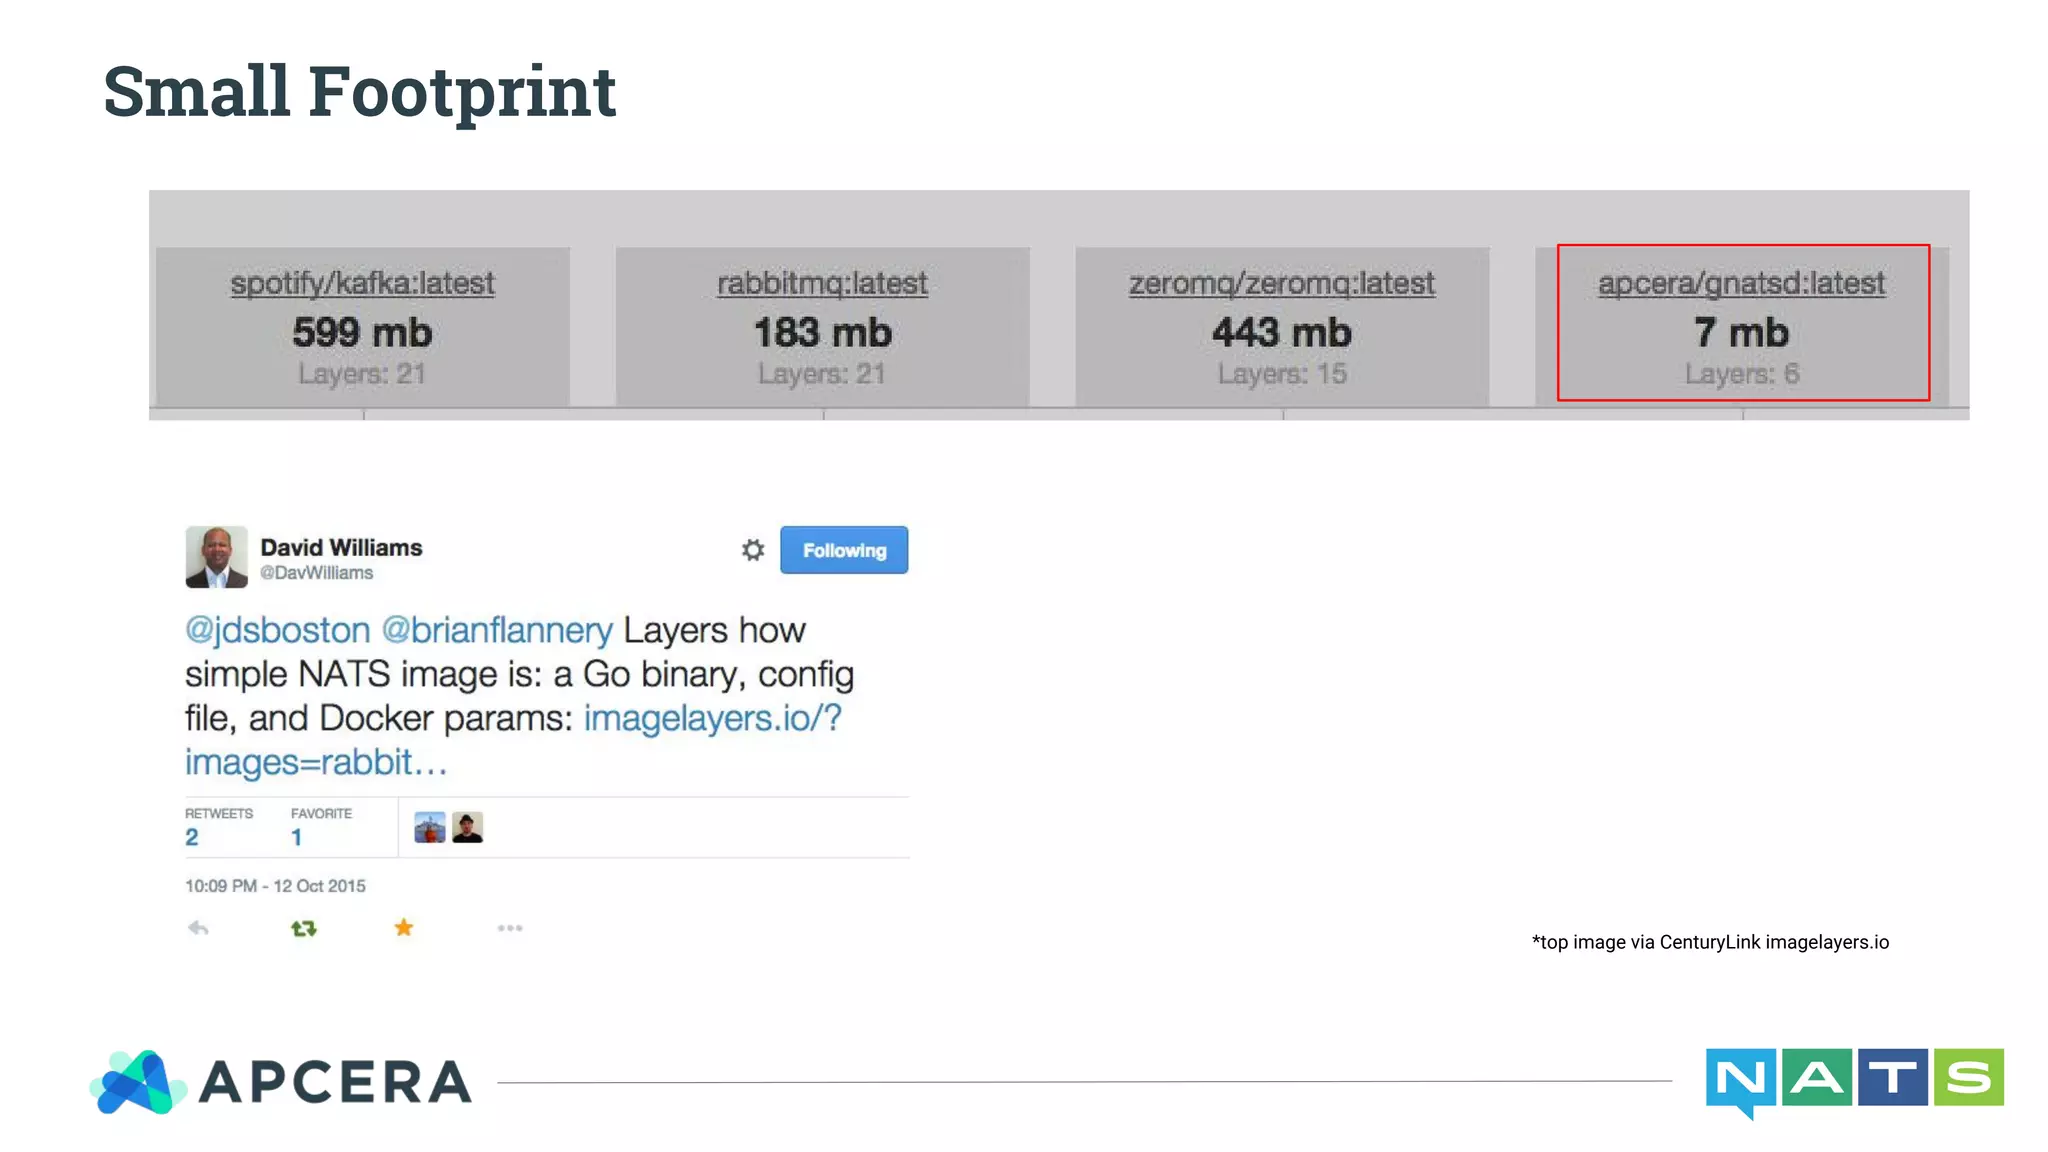
Task: Toggle the blue Following button
Action: (x=844, y=550)
